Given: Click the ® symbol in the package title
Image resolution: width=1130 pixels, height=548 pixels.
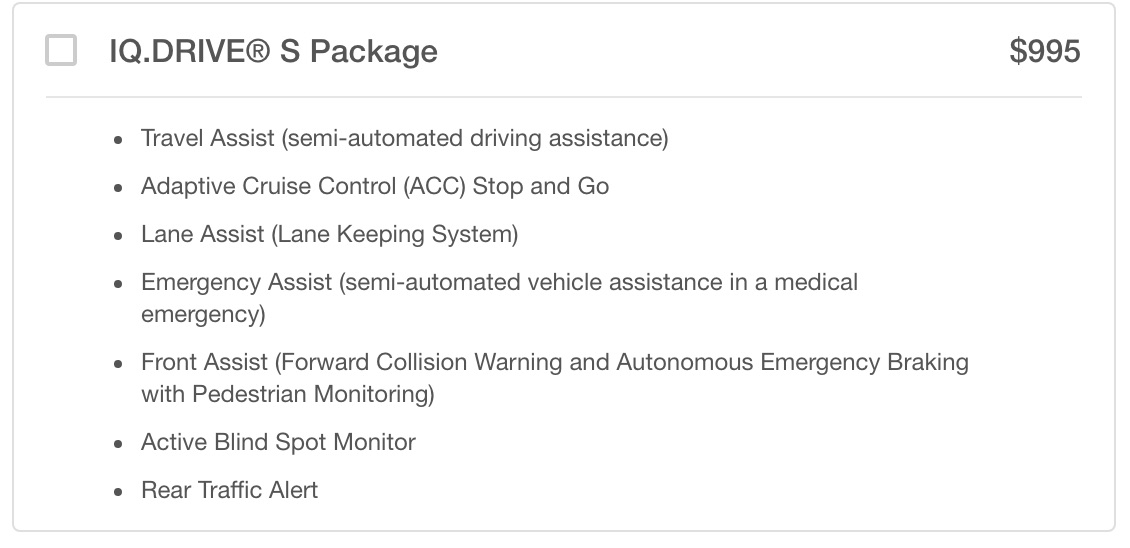Looking at the screenshot, I should tap(257, 50).
